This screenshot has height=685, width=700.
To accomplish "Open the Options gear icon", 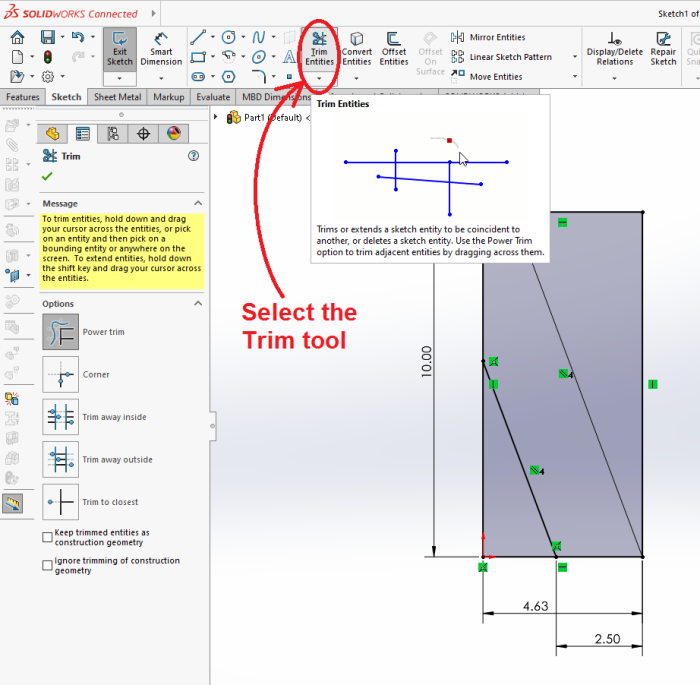I will pos(48,77).
